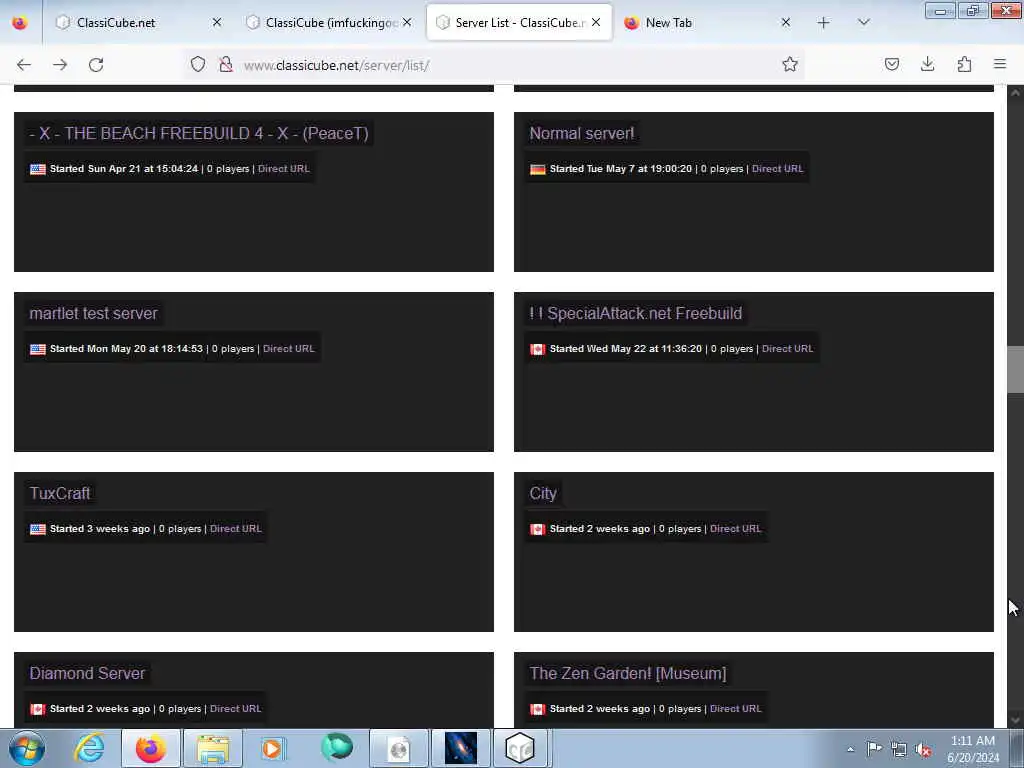This screenshot has width=1024, height=768.
Task: Open the Extensions puzzle icon
Action: (964, 64)
